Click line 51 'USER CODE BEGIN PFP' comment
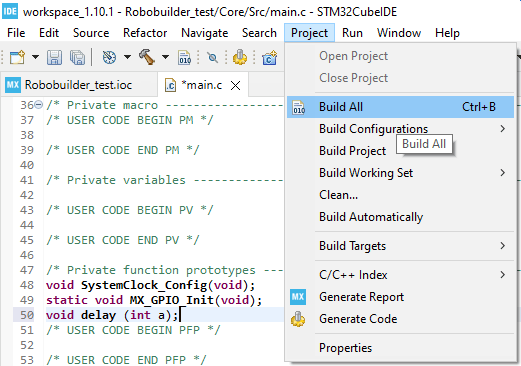Screen dimensions: 521x366 tap(133, 330)
